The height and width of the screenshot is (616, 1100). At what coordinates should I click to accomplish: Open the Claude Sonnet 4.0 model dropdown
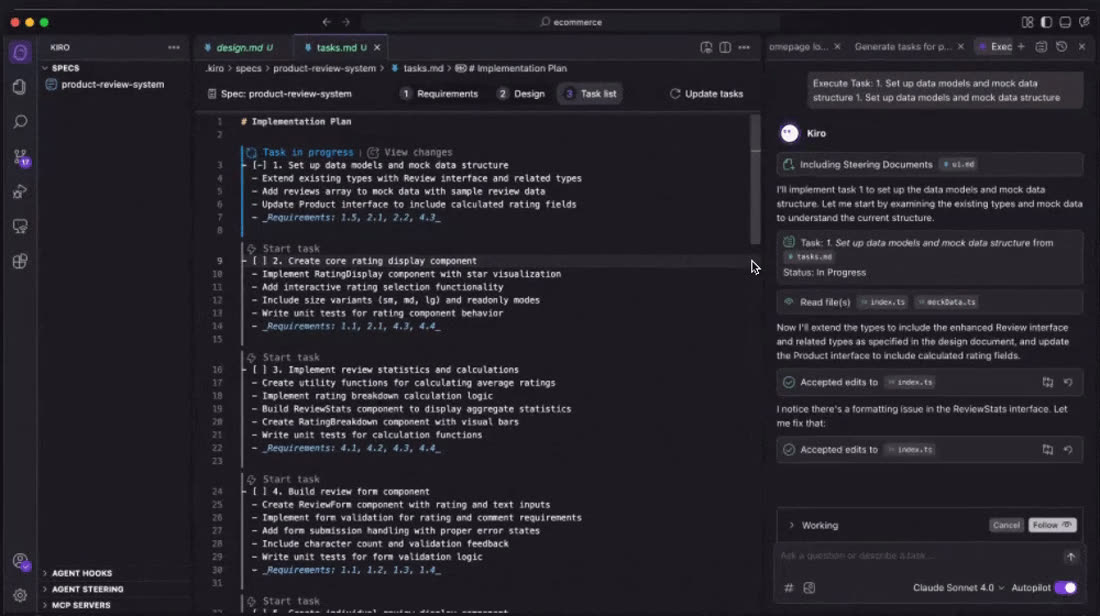958,588
